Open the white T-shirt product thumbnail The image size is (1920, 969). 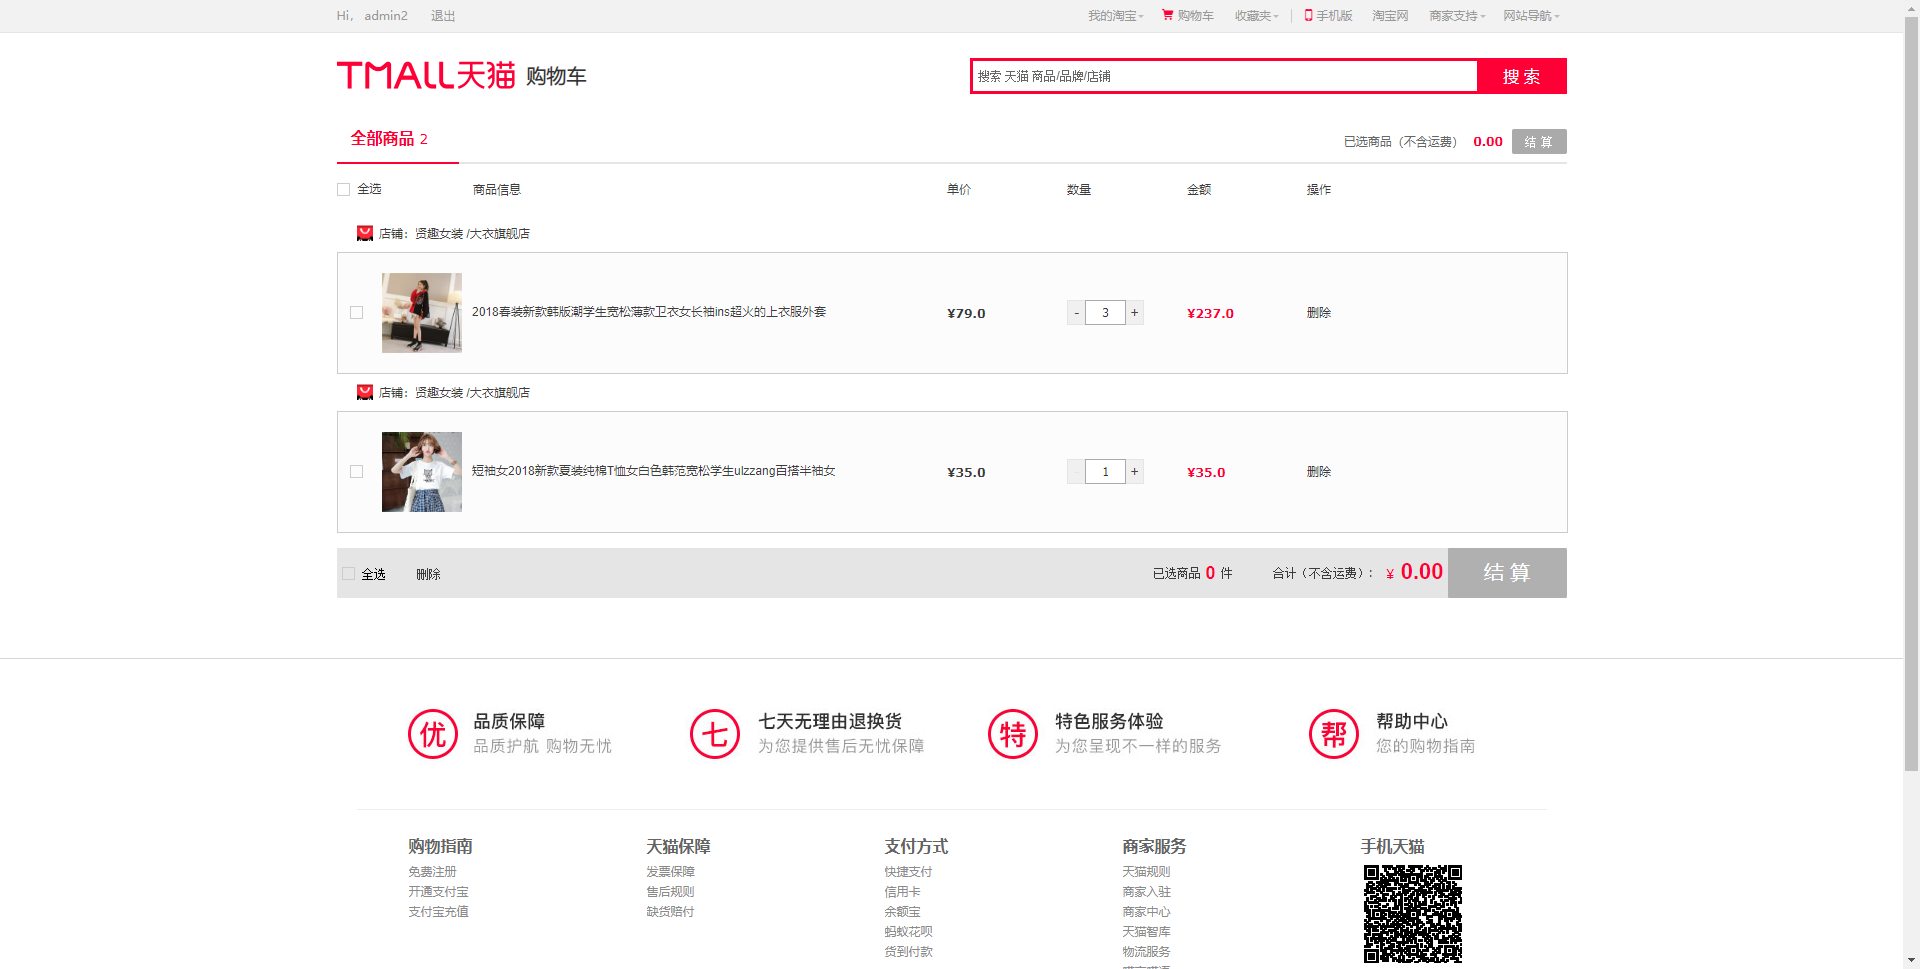pyautogui.click(x=422, y=472)
